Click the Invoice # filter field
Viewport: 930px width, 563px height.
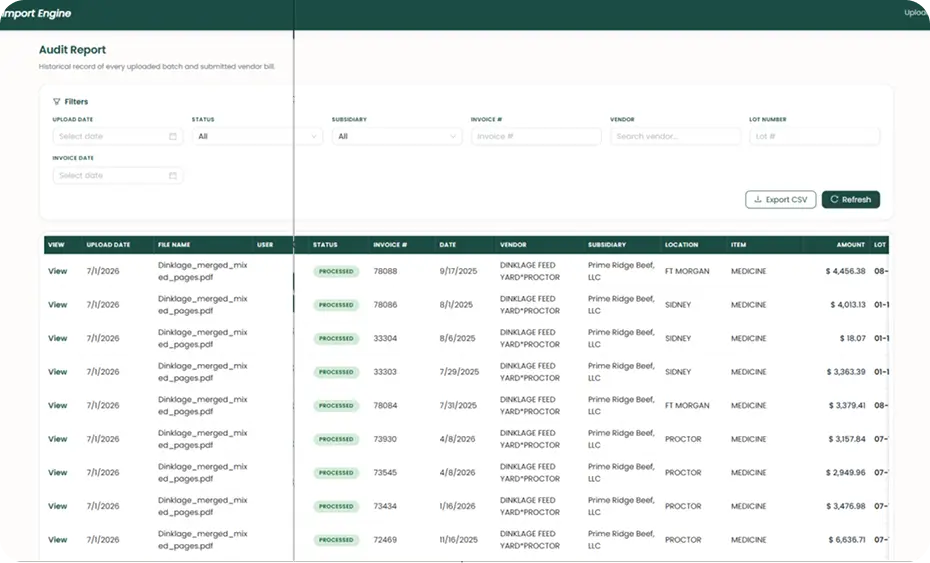click(x=536, y=136)
